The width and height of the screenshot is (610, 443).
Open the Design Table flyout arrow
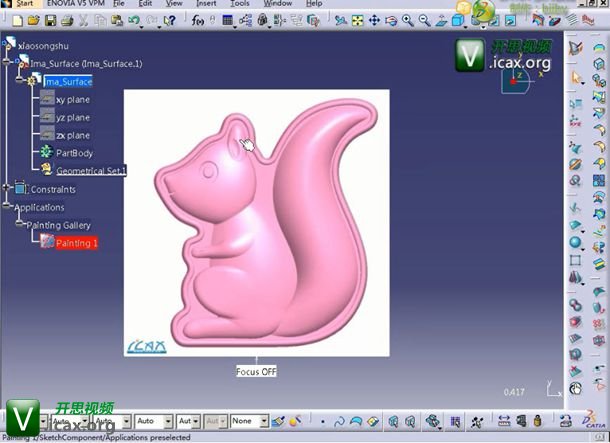pyautogui.click(x=235, y=27)
